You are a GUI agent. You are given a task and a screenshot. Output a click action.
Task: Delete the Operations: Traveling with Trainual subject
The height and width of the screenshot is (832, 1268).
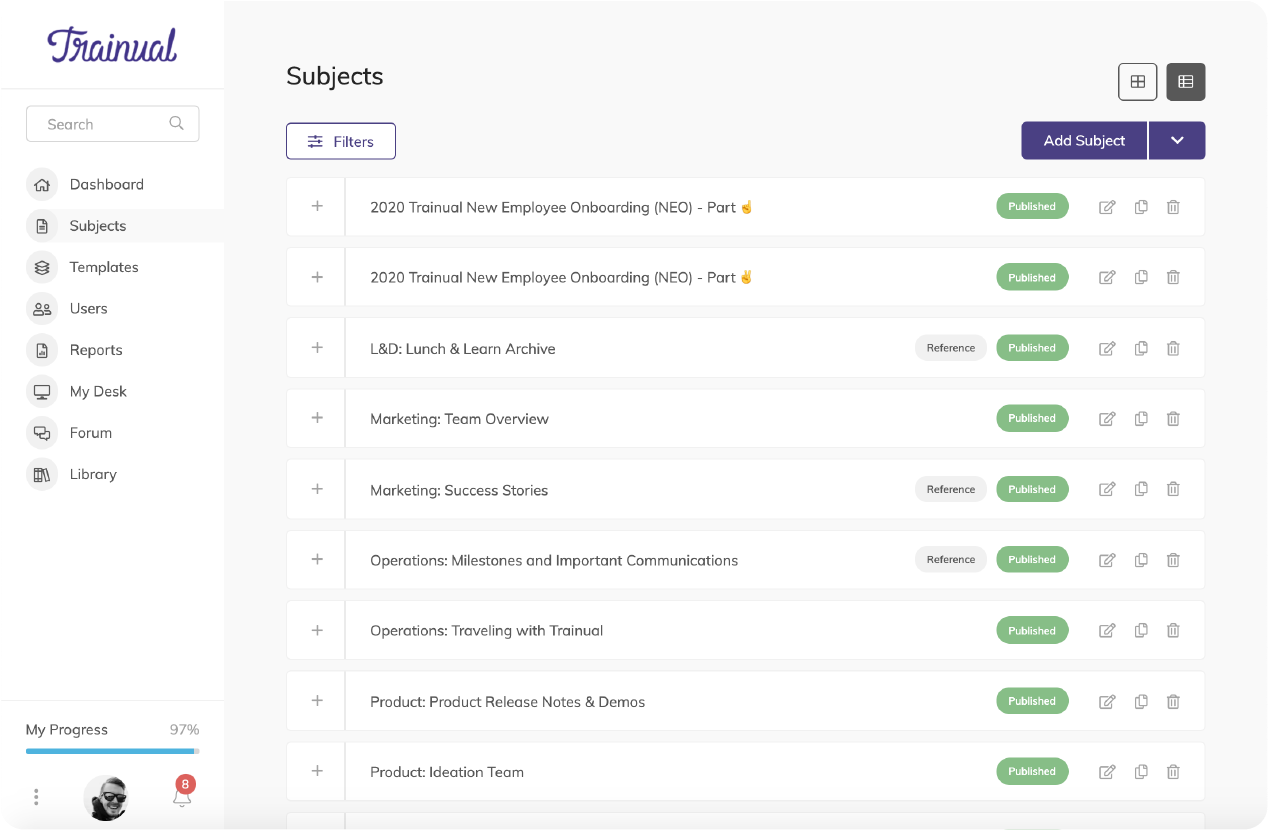pos(1173,631)
